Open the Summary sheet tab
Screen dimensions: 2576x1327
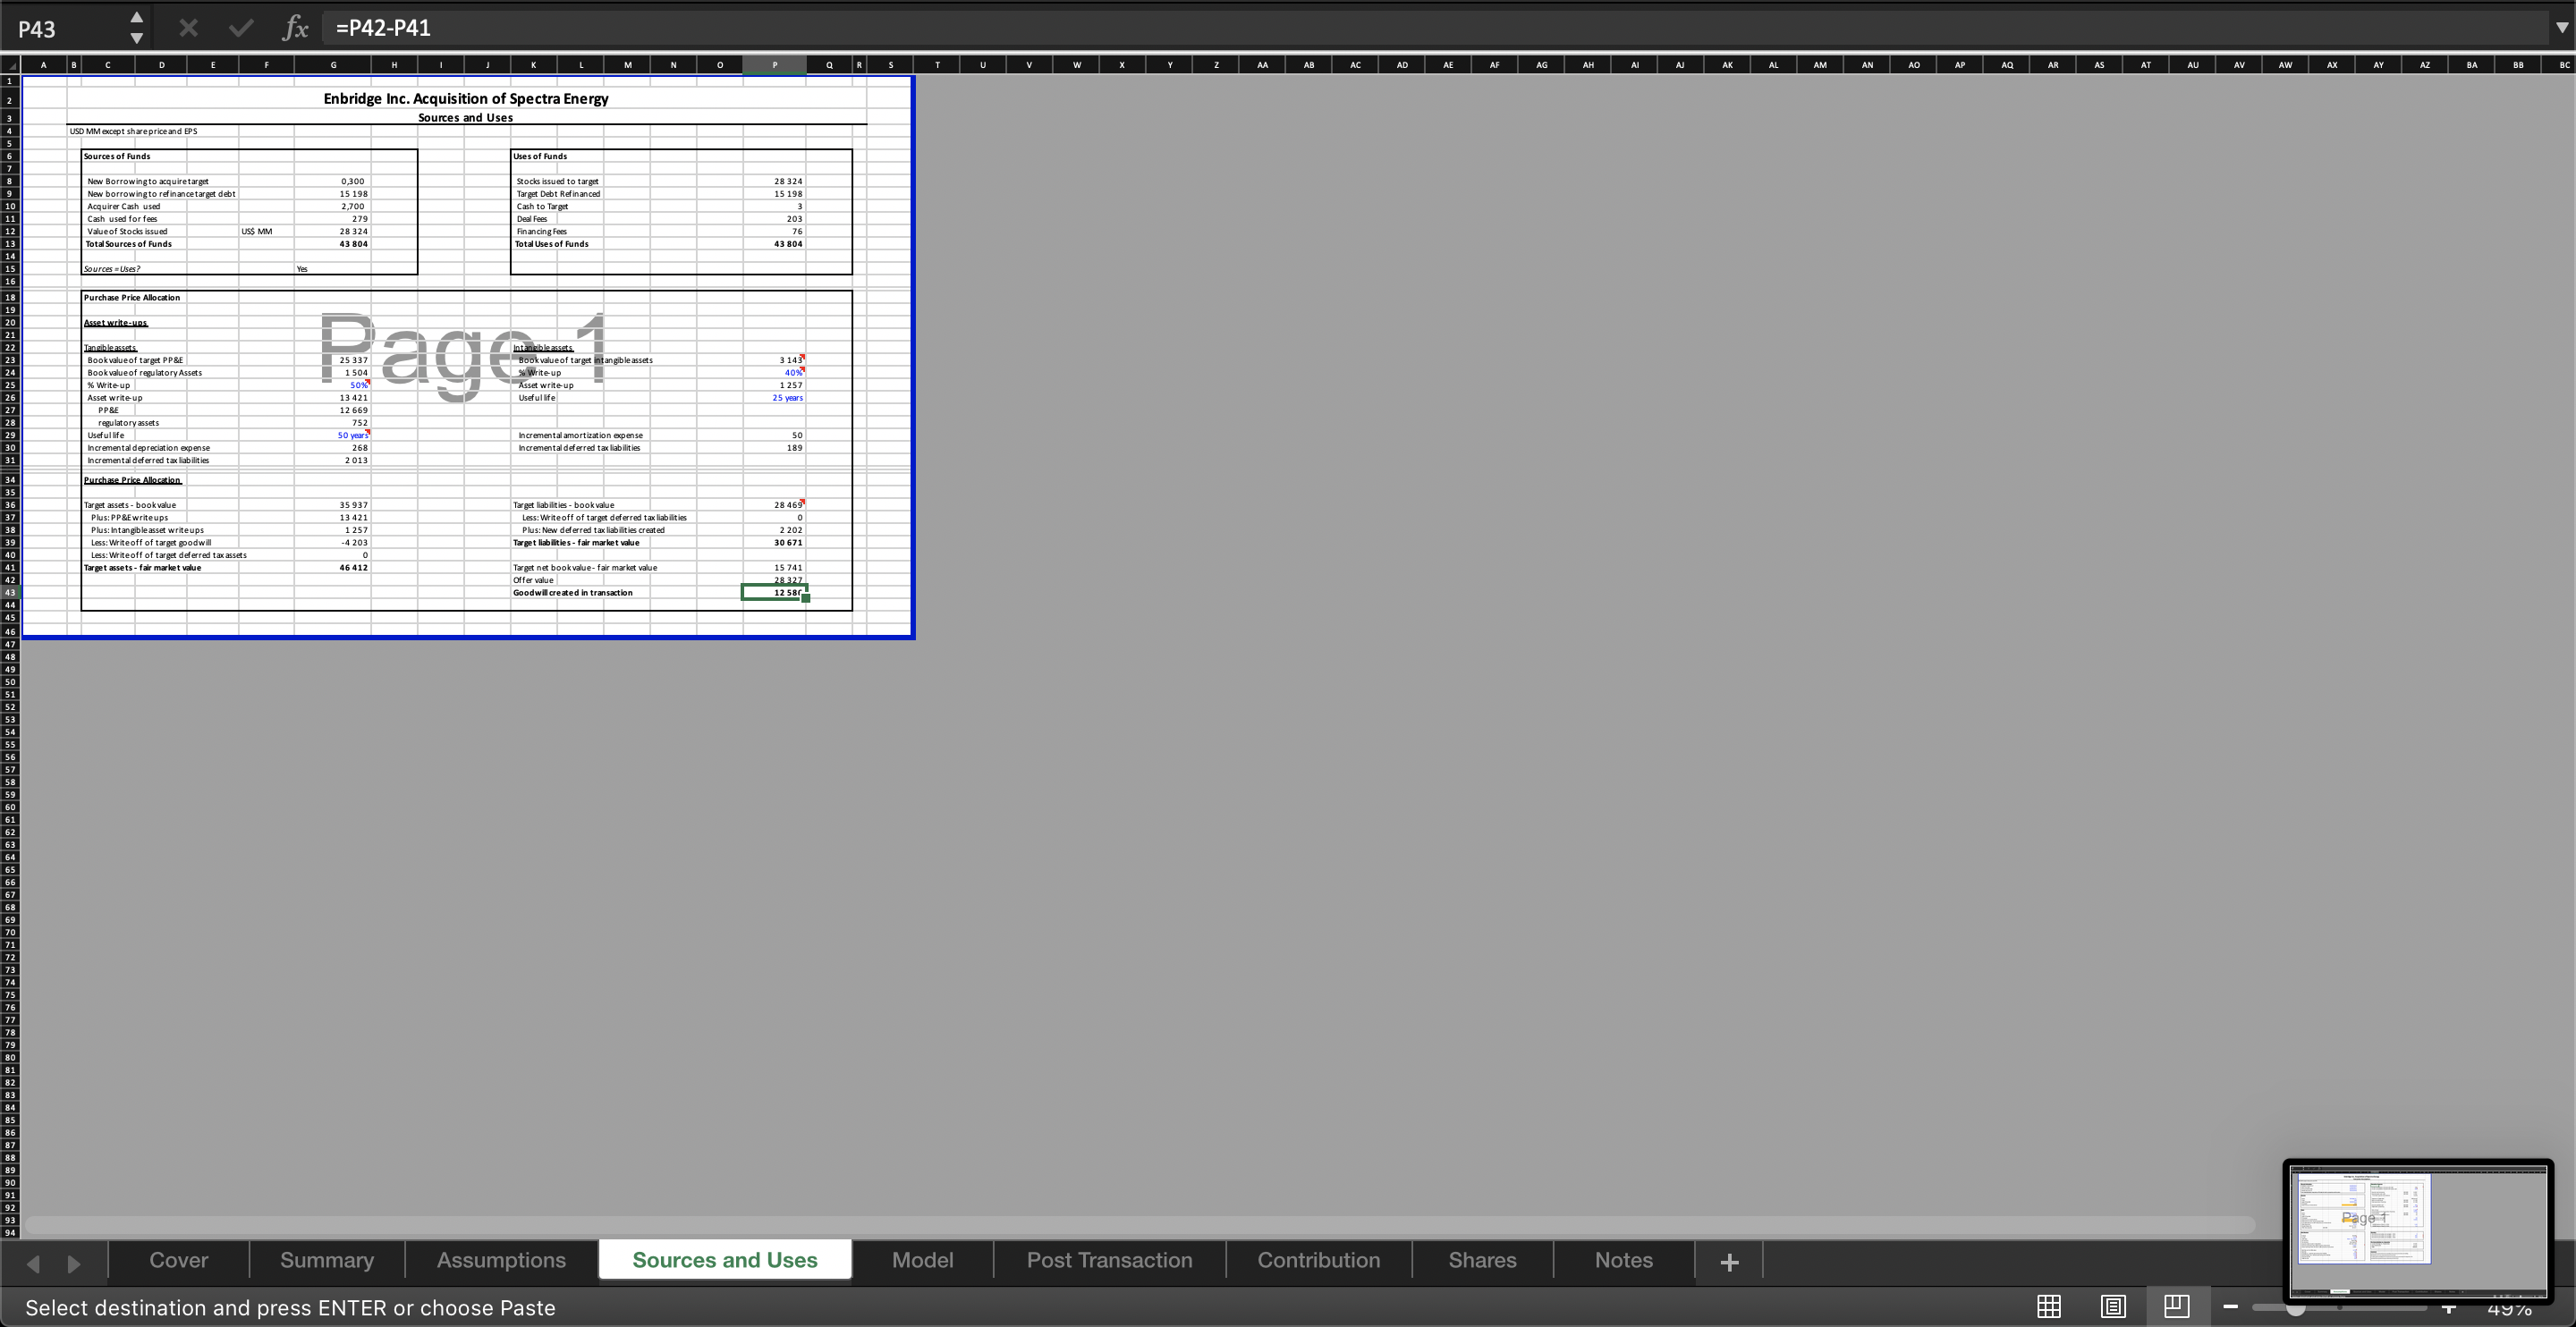tap(327, 1260)
